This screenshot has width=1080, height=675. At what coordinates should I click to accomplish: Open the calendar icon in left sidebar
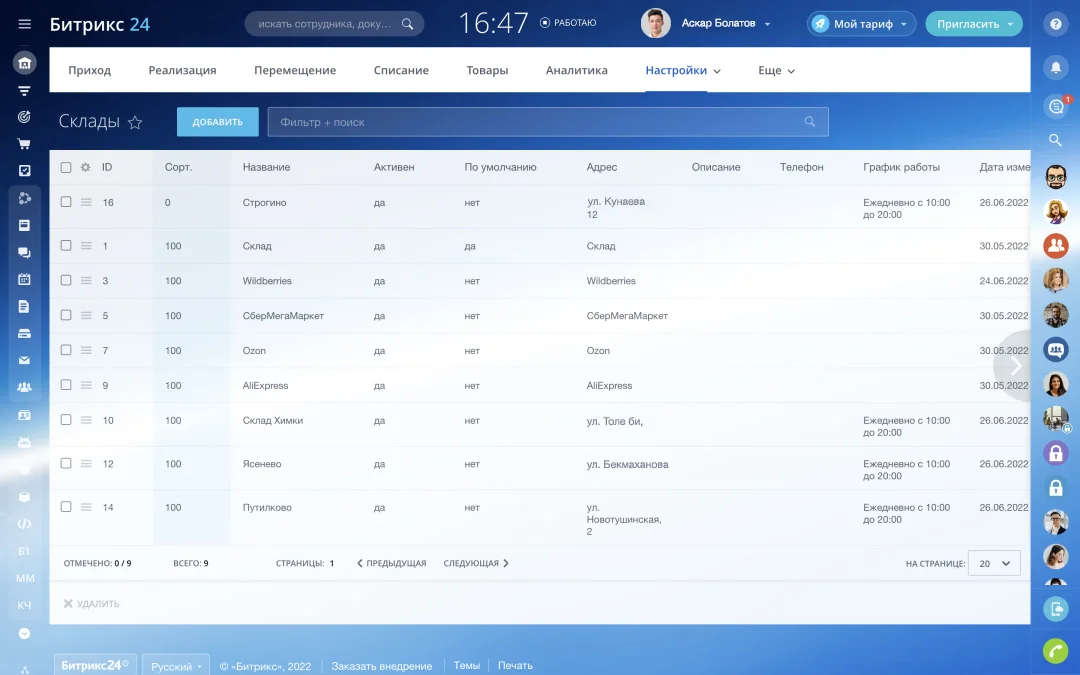24,279
